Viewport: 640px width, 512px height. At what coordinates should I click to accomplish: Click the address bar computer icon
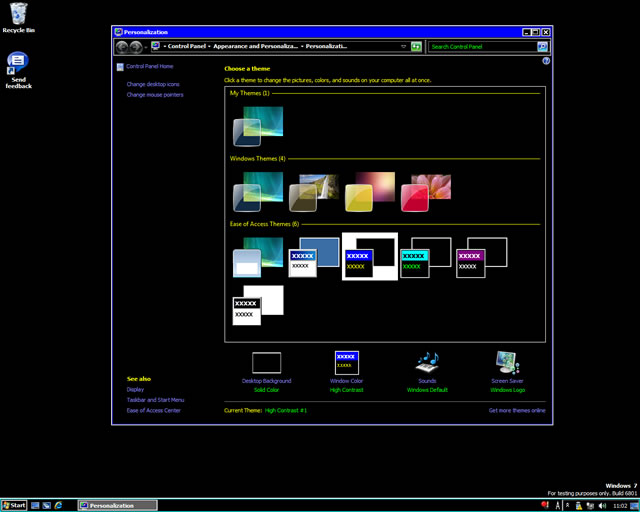[x=156, y=46]
